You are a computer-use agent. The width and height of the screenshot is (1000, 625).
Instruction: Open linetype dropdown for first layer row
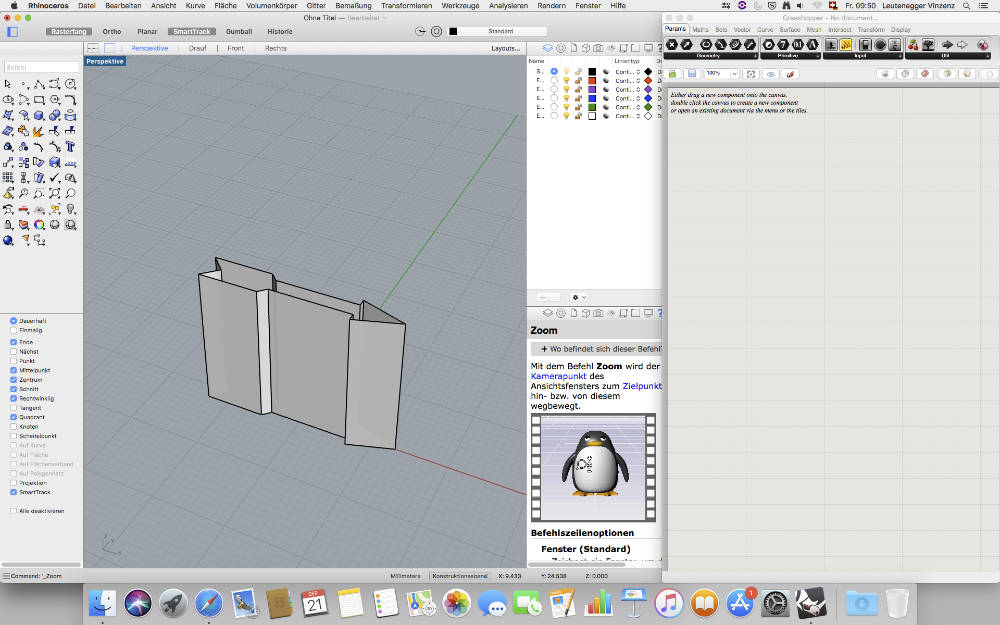click(628, 72)
